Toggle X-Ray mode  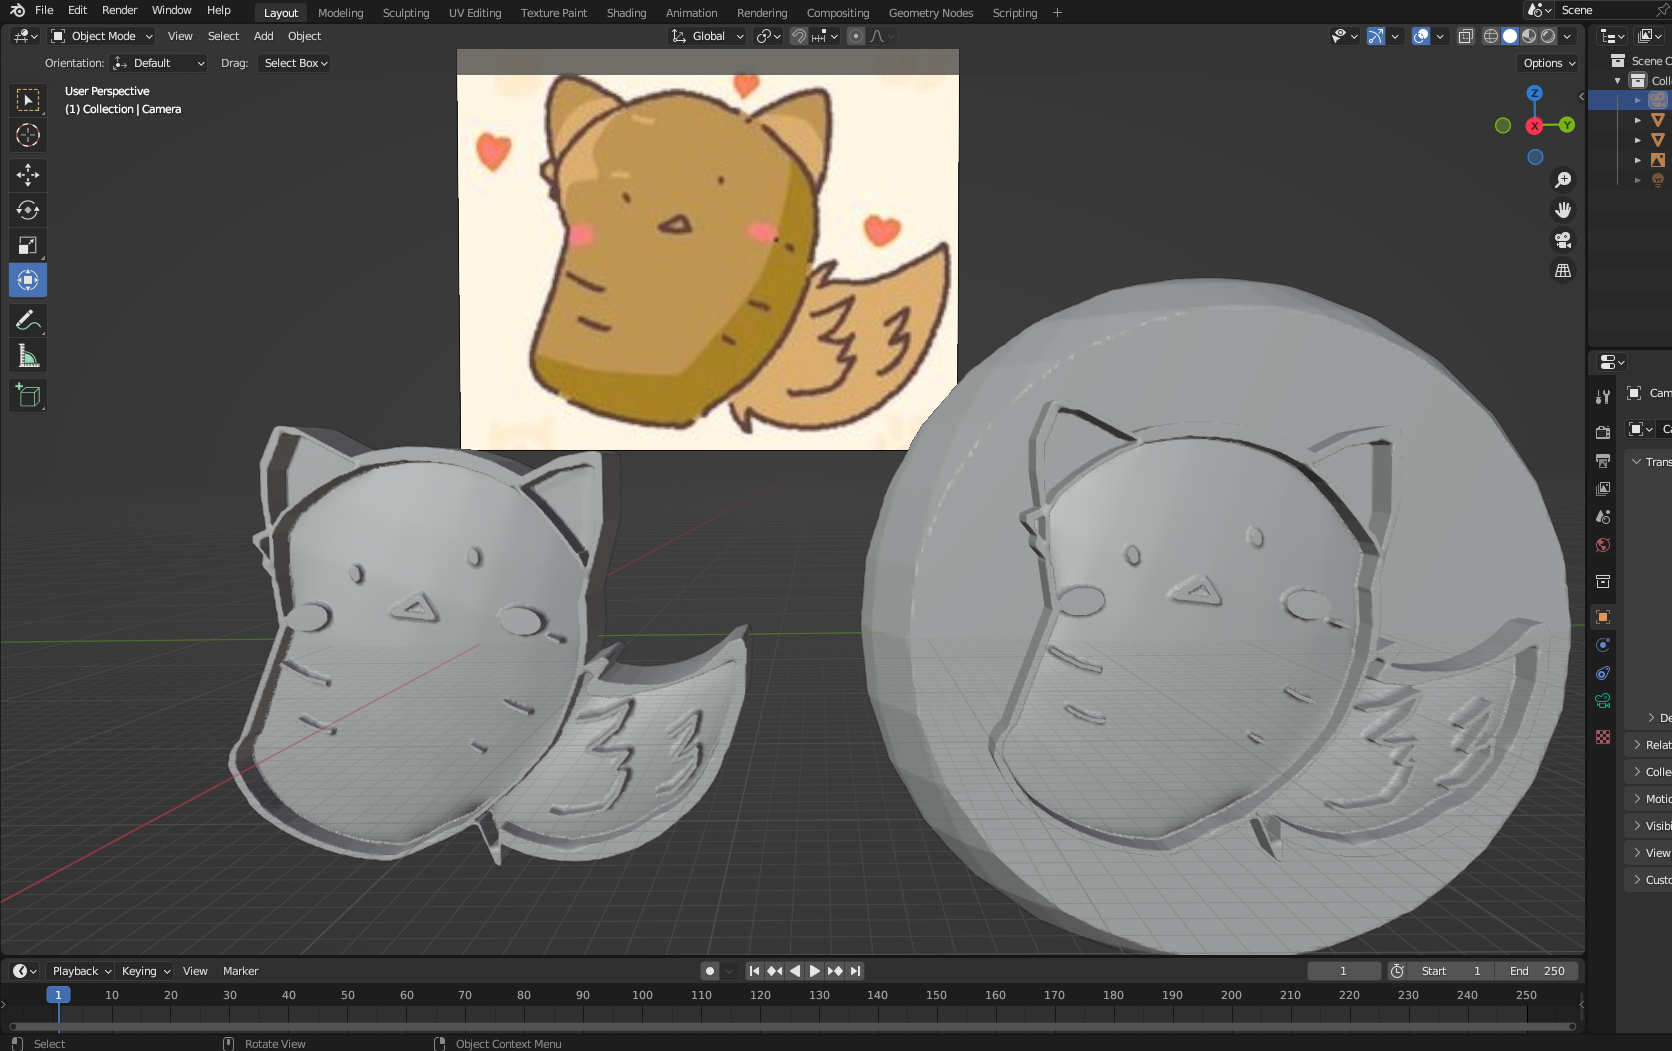click(1465, 36)
